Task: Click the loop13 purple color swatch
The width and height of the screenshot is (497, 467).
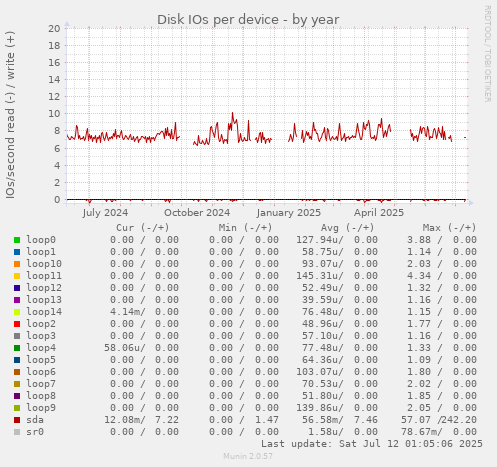Action: point(17,300)
